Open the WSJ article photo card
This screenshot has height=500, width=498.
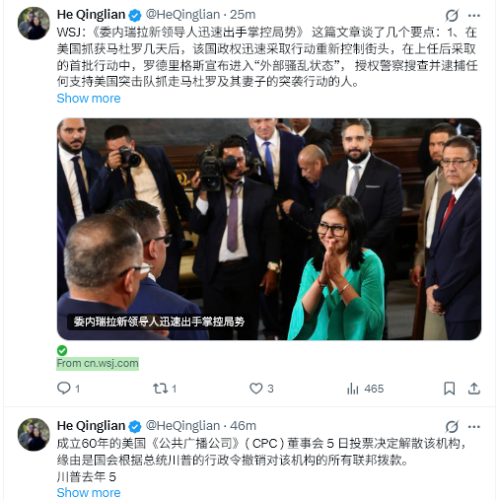[269, 229]
